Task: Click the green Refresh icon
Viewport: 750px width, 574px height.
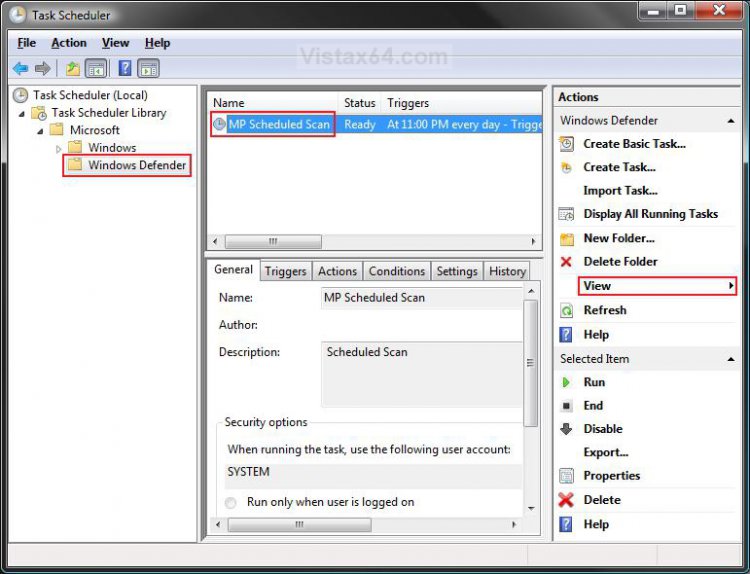Action: [567, 310]
